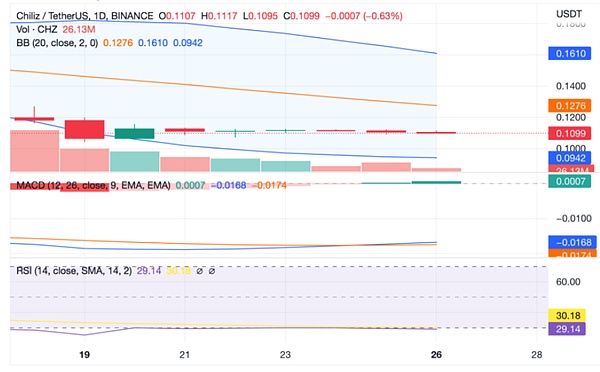Screen dimensions: 600x372
Task: Click the orange 0.1276 basis price label
Action: pos(570,106)
